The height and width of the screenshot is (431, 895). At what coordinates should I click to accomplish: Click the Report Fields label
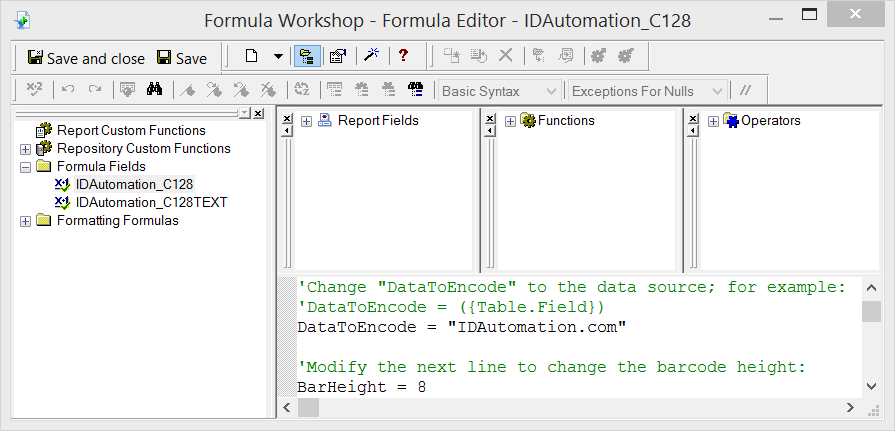coord(378,120)
